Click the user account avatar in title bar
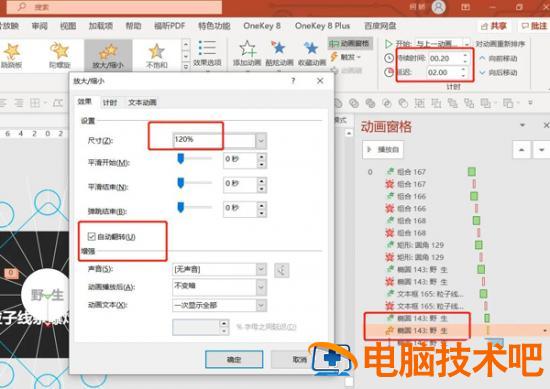This screenshot has width=550, height=389. point(438,7)
